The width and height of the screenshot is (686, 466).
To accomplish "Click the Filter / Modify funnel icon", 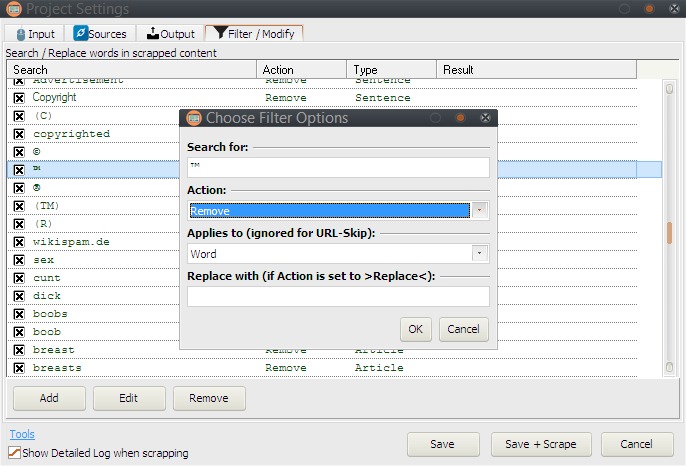I will coord(219,34).
